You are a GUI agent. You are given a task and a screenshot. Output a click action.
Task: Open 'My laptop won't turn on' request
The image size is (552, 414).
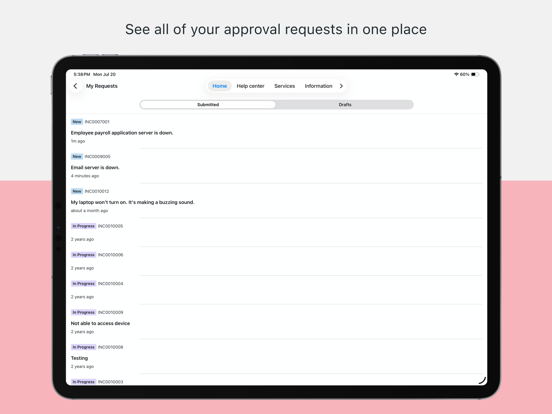(x=132, y=202)
